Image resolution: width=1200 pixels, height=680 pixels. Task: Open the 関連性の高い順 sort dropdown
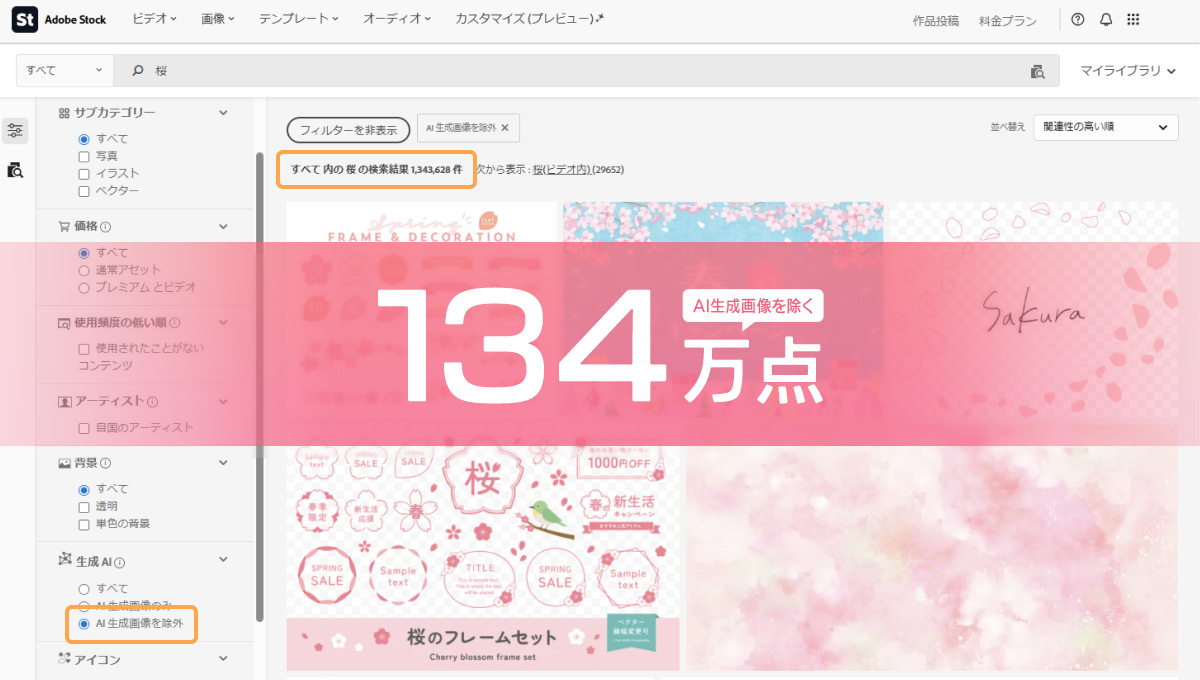[x=1105, y=127]
